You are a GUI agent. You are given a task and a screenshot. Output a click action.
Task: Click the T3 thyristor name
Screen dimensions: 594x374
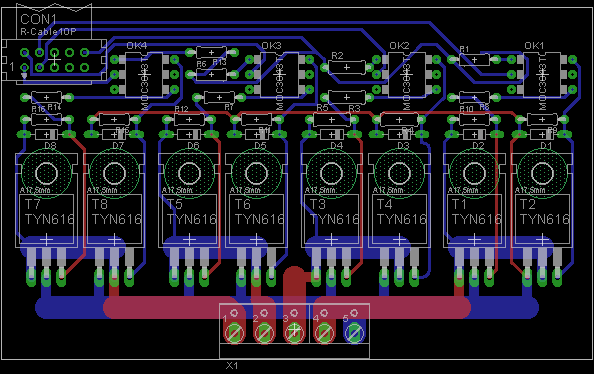317,205
